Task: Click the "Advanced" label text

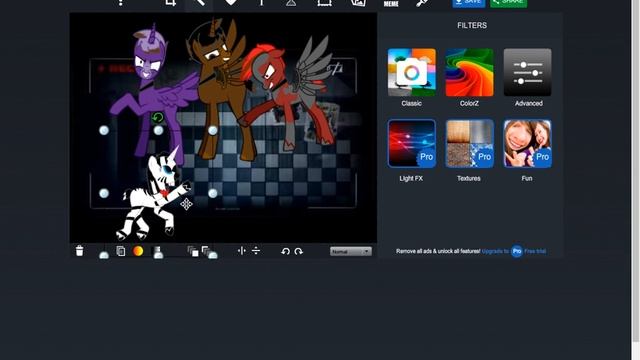Action: pos(529,103)
